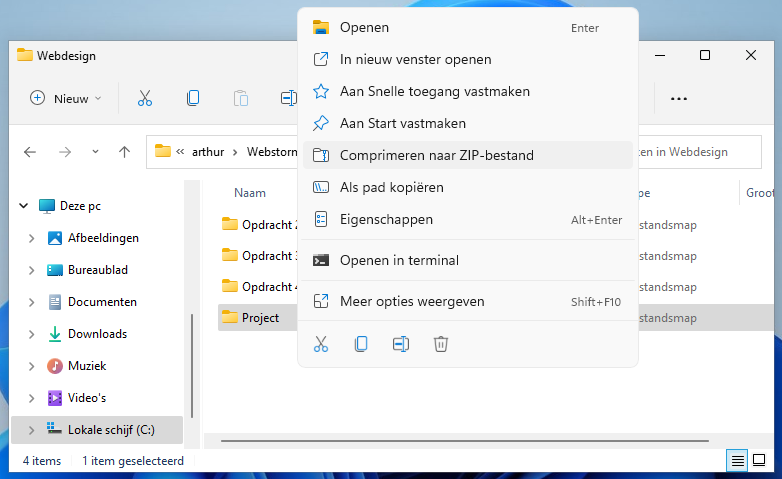Screen dimensions: 782x479
Task: Close the Webdesign window
Action: point(751,55)
